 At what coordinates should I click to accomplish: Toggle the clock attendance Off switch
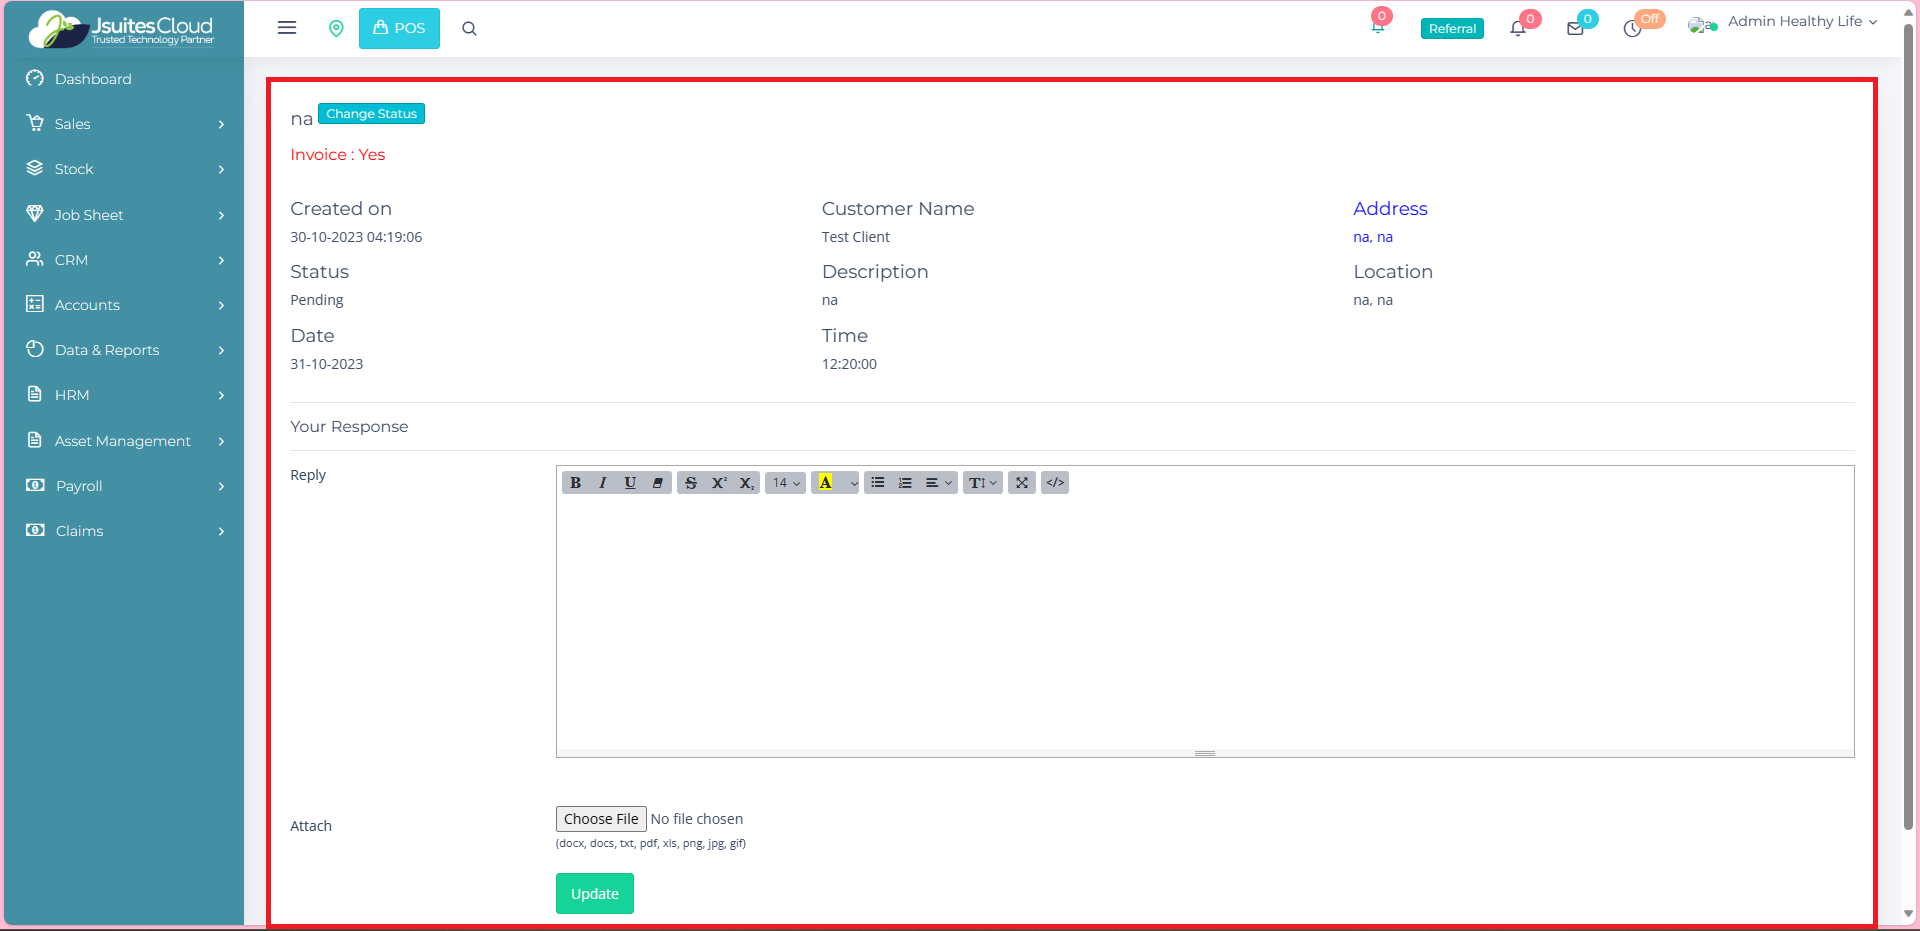(1633, 29)
